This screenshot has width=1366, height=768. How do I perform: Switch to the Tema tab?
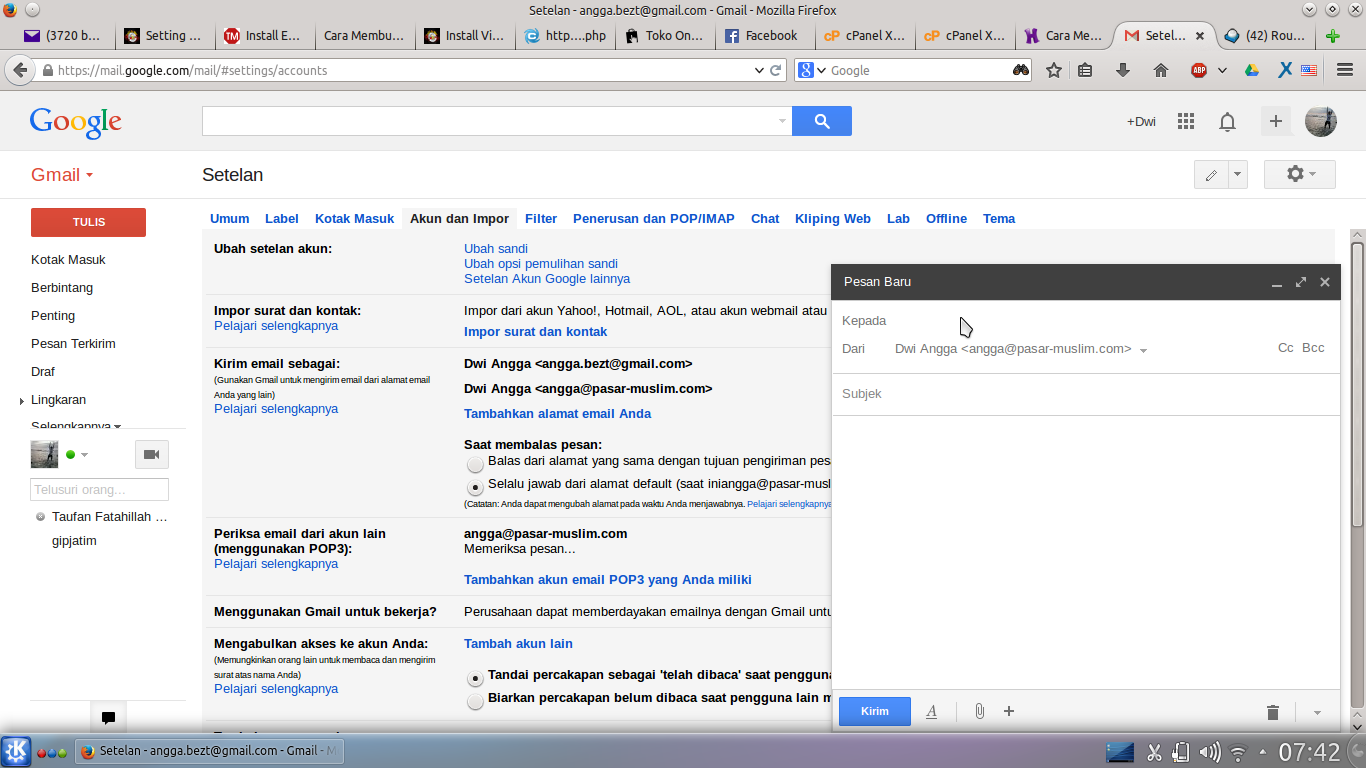[999, 219]
